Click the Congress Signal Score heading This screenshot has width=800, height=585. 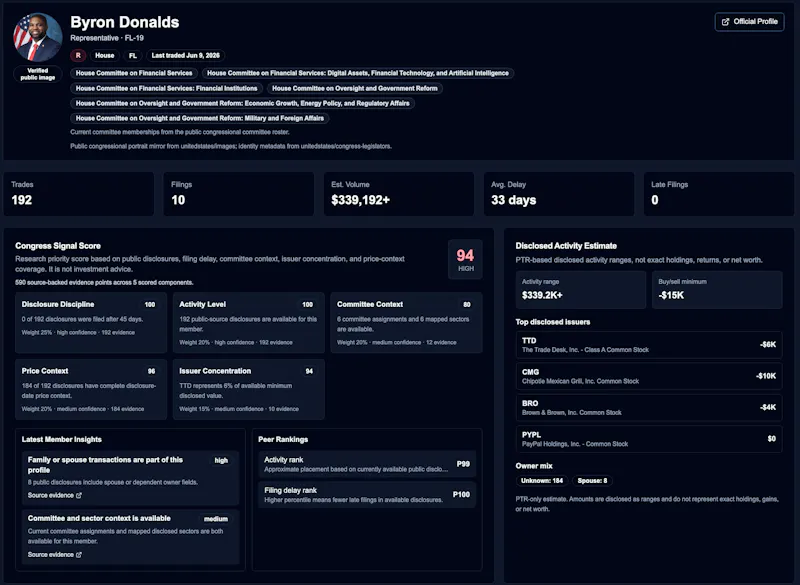point(58,246)
